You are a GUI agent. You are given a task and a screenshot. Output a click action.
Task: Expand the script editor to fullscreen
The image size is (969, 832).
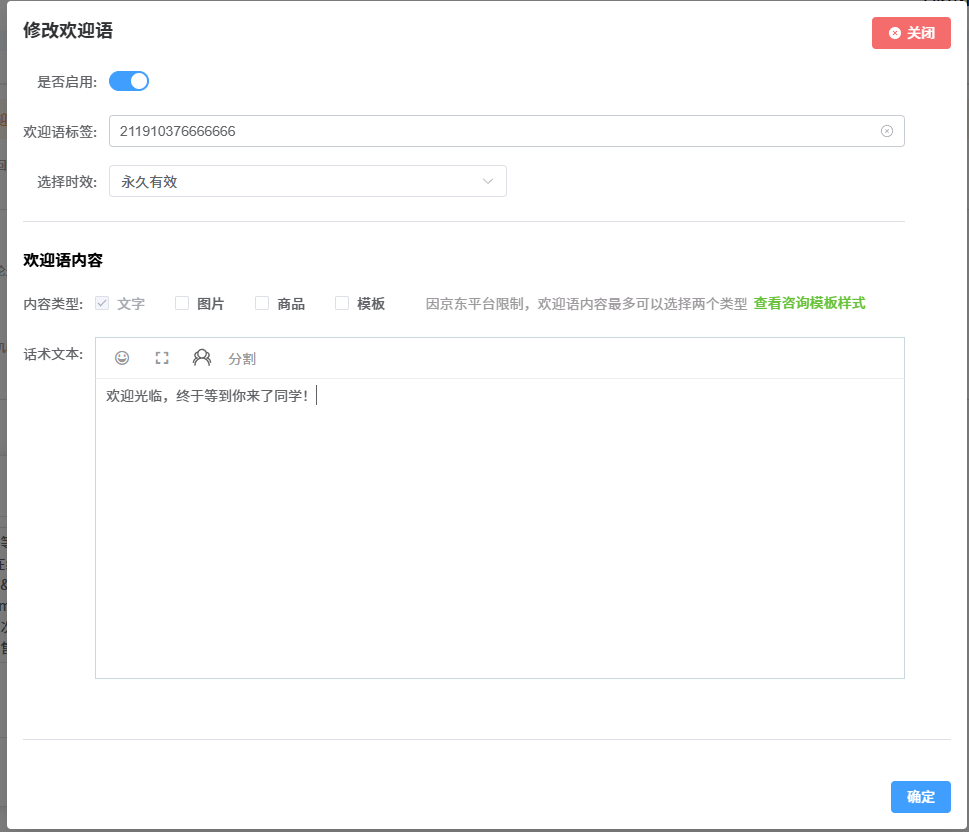point(162,358)
